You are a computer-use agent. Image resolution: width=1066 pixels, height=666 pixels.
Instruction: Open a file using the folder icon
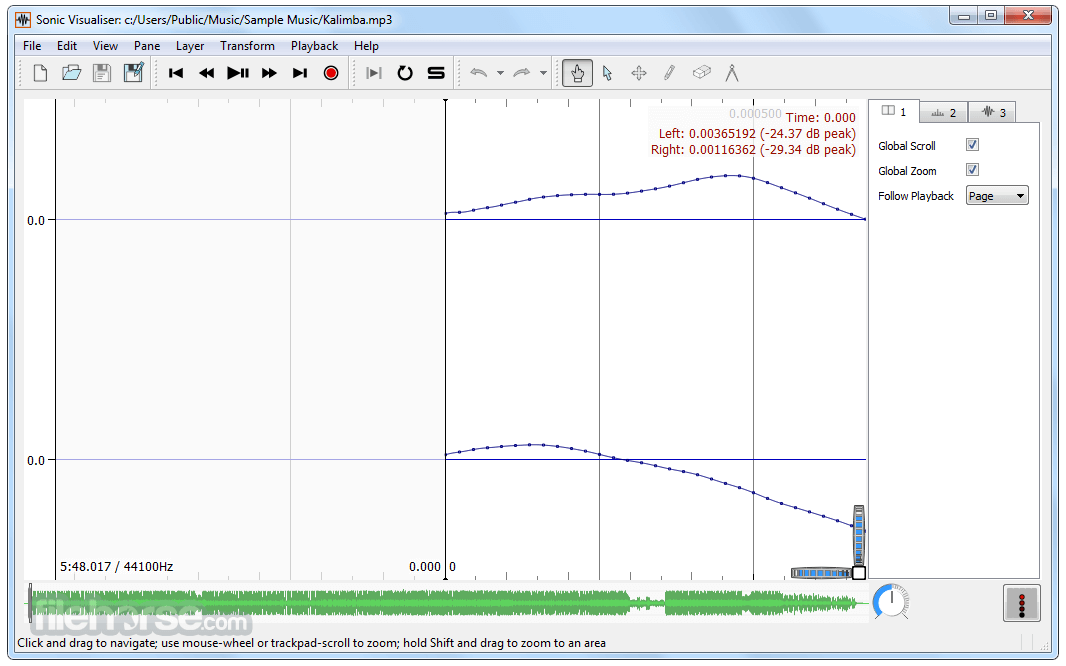(71, 73)
